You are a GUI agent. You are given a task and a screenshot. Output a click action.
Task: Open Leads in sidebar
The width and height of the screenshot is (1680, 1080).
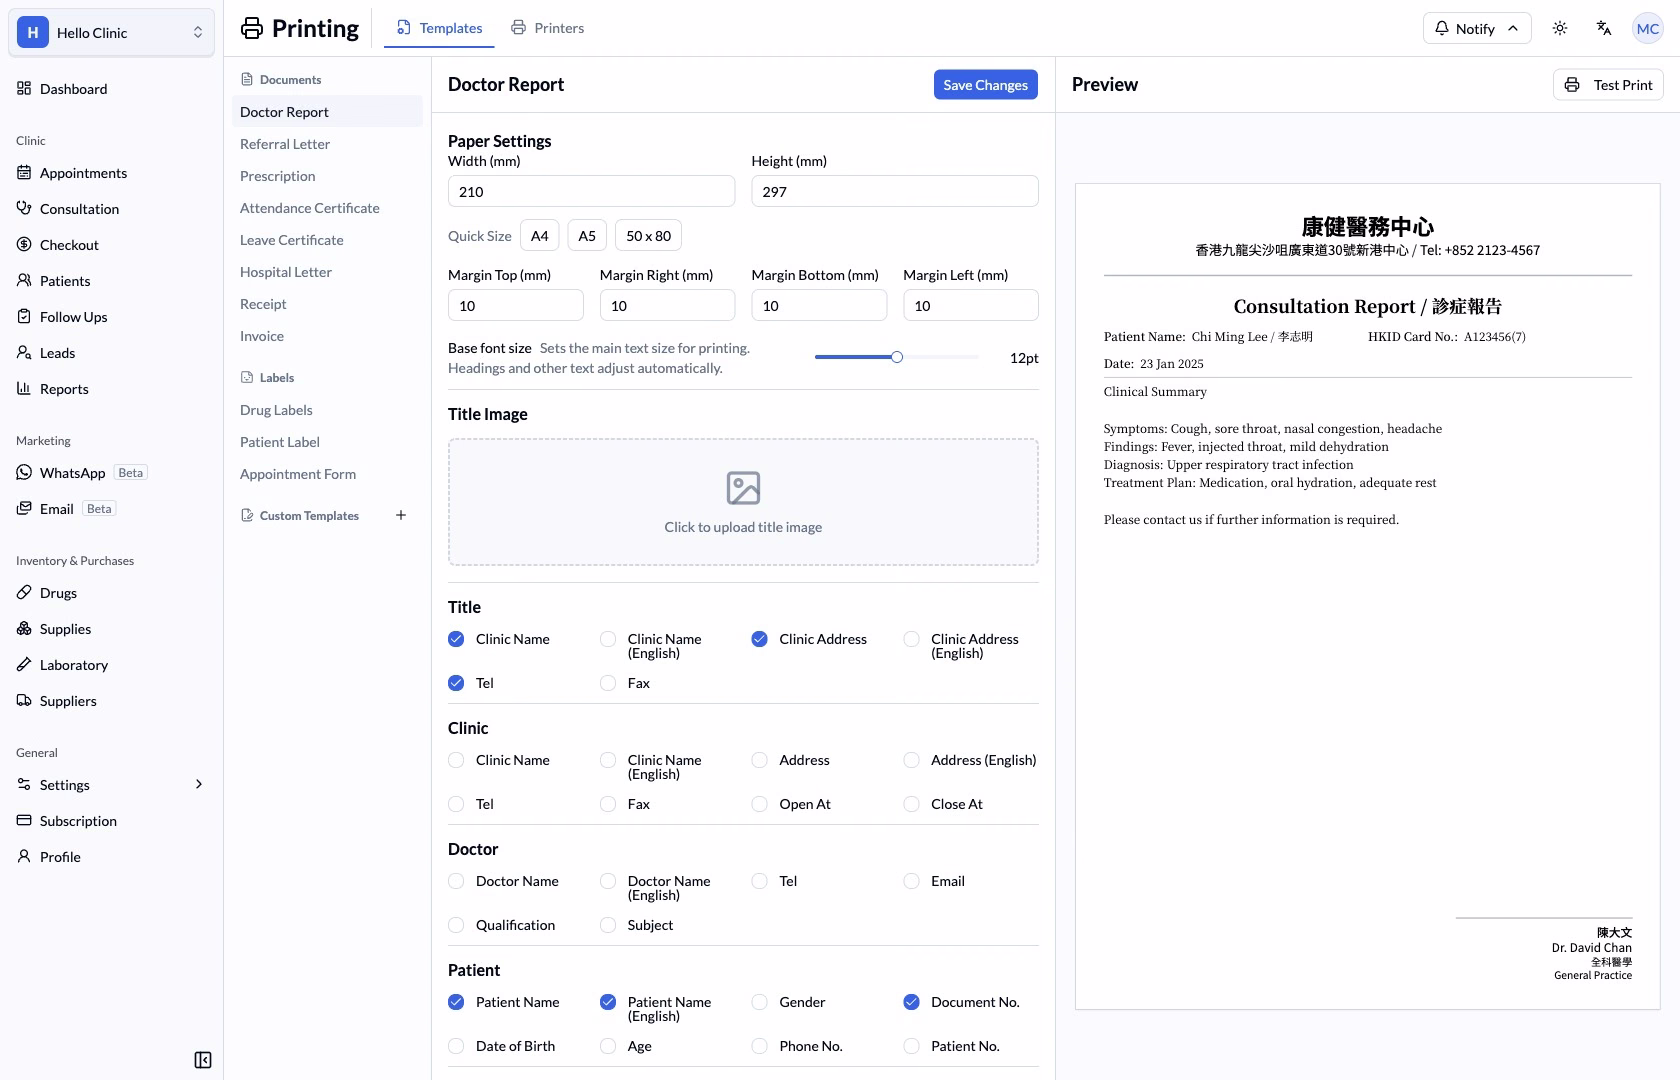[x=111, y=353]
